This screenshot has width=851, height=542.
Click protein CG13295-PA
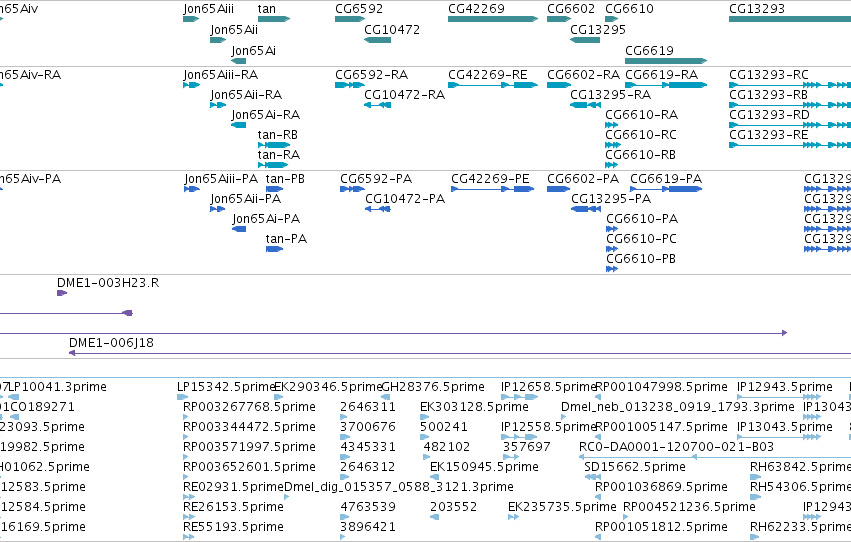[x=611, y=199]
